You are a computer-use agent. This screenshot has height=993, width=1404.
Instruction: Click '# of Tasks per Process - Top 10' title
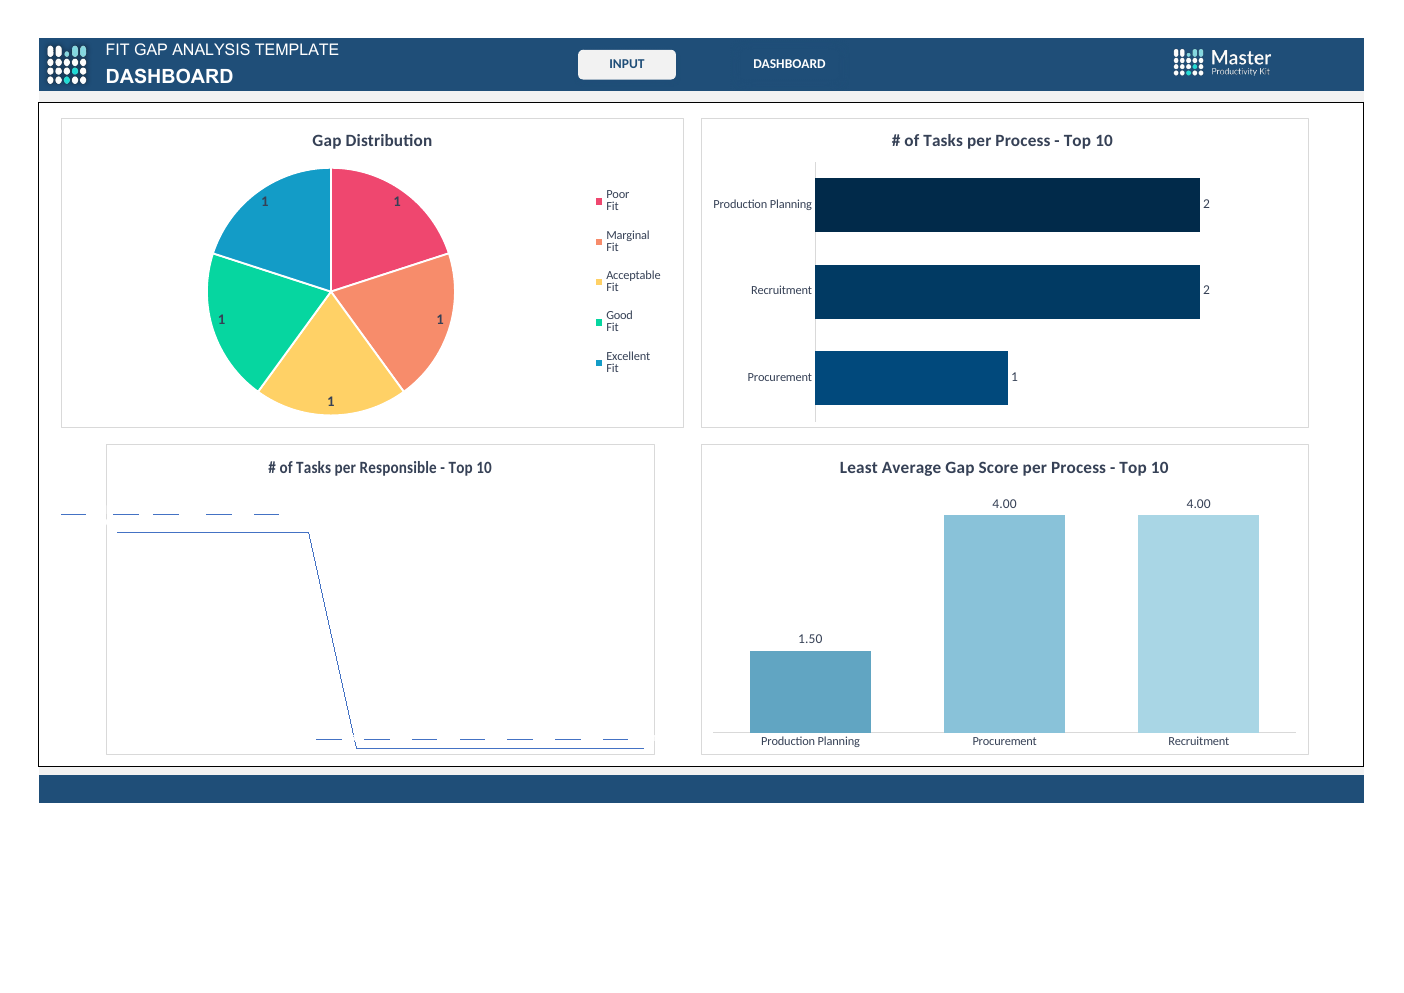coord(1002,141)
